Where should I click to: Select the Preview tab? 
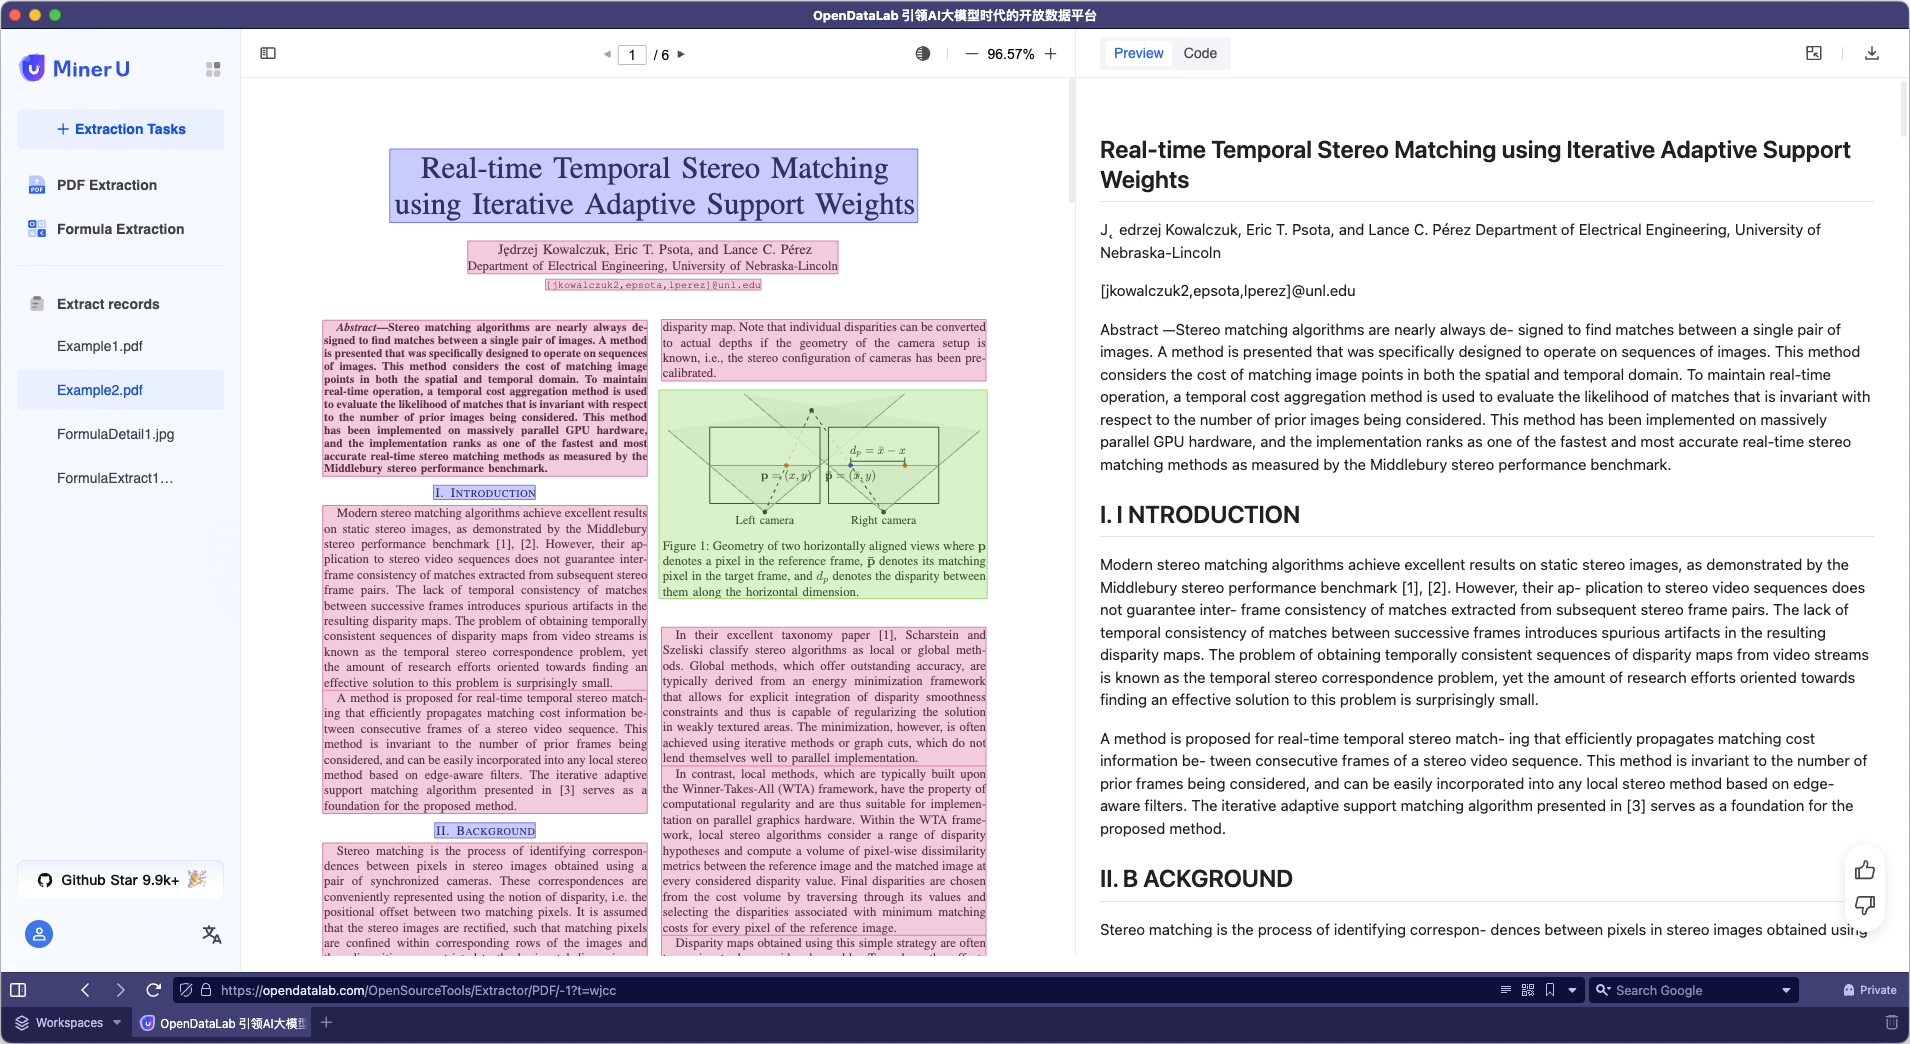(x=1138, y=54)
